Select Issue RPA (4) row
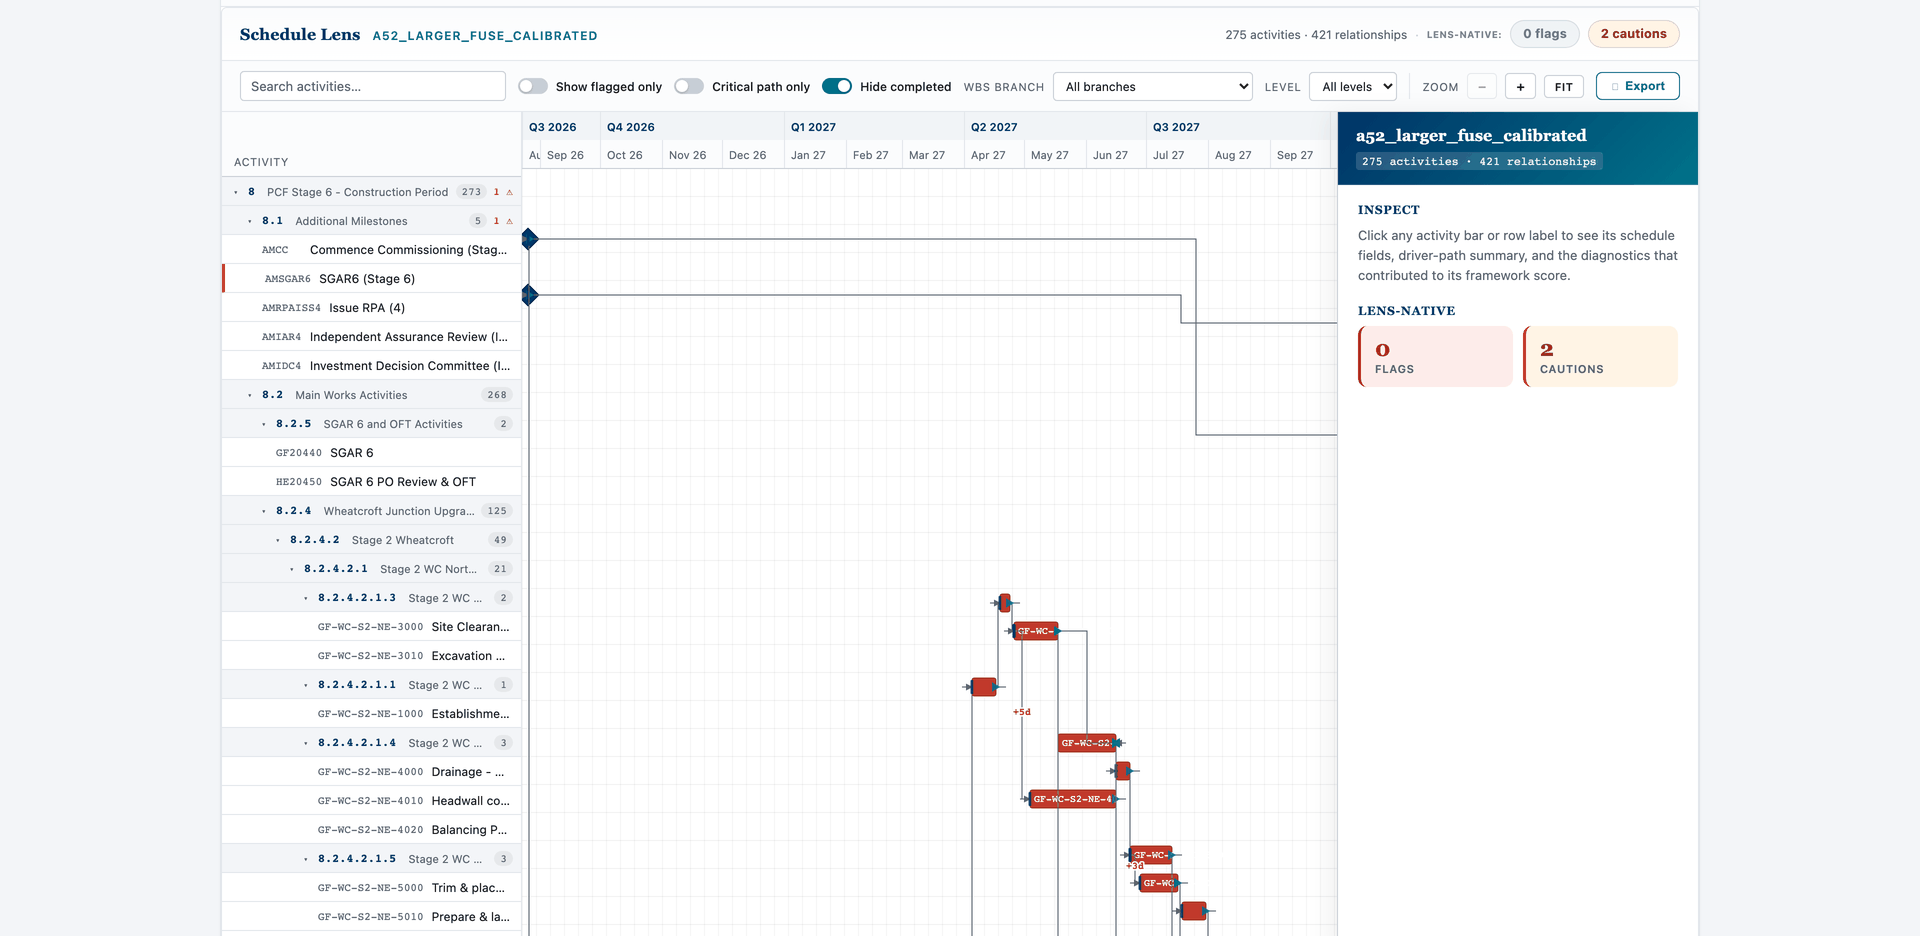The image size is (1920, 936). 371,308
